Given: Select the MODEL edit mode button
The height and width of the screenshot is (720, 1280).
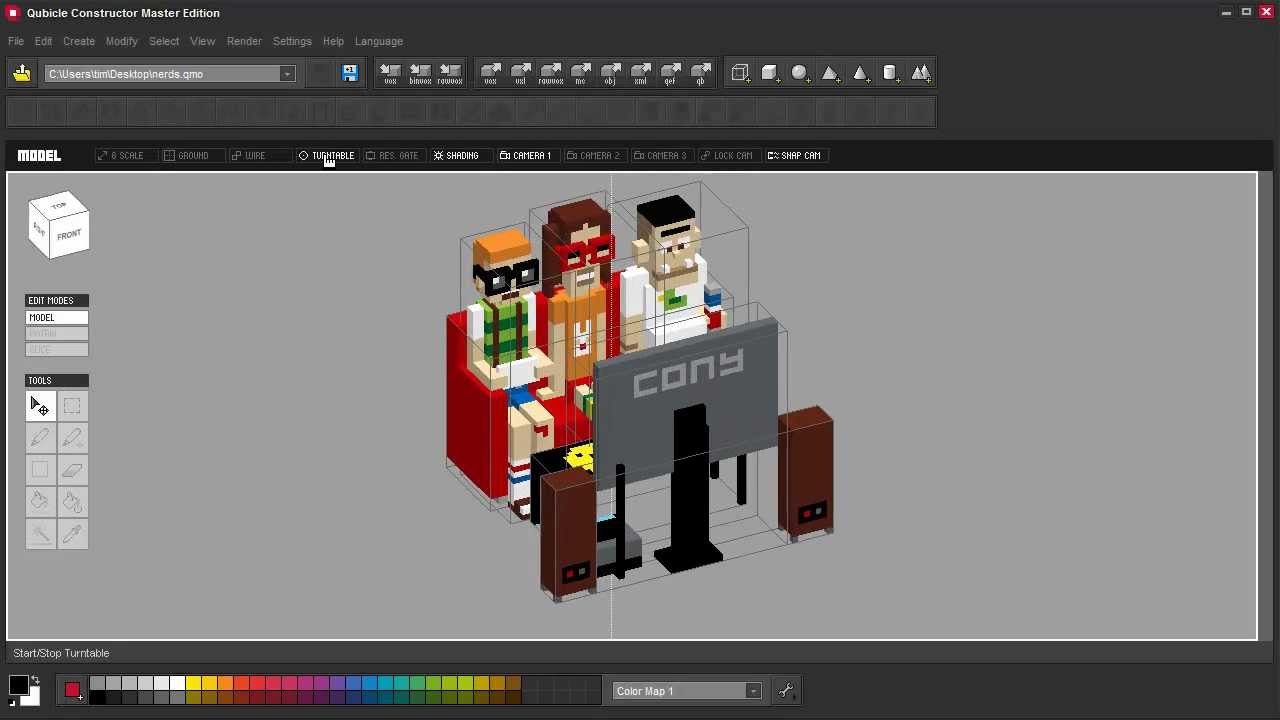Looking at the screenshot, I should tap(57, 317).
